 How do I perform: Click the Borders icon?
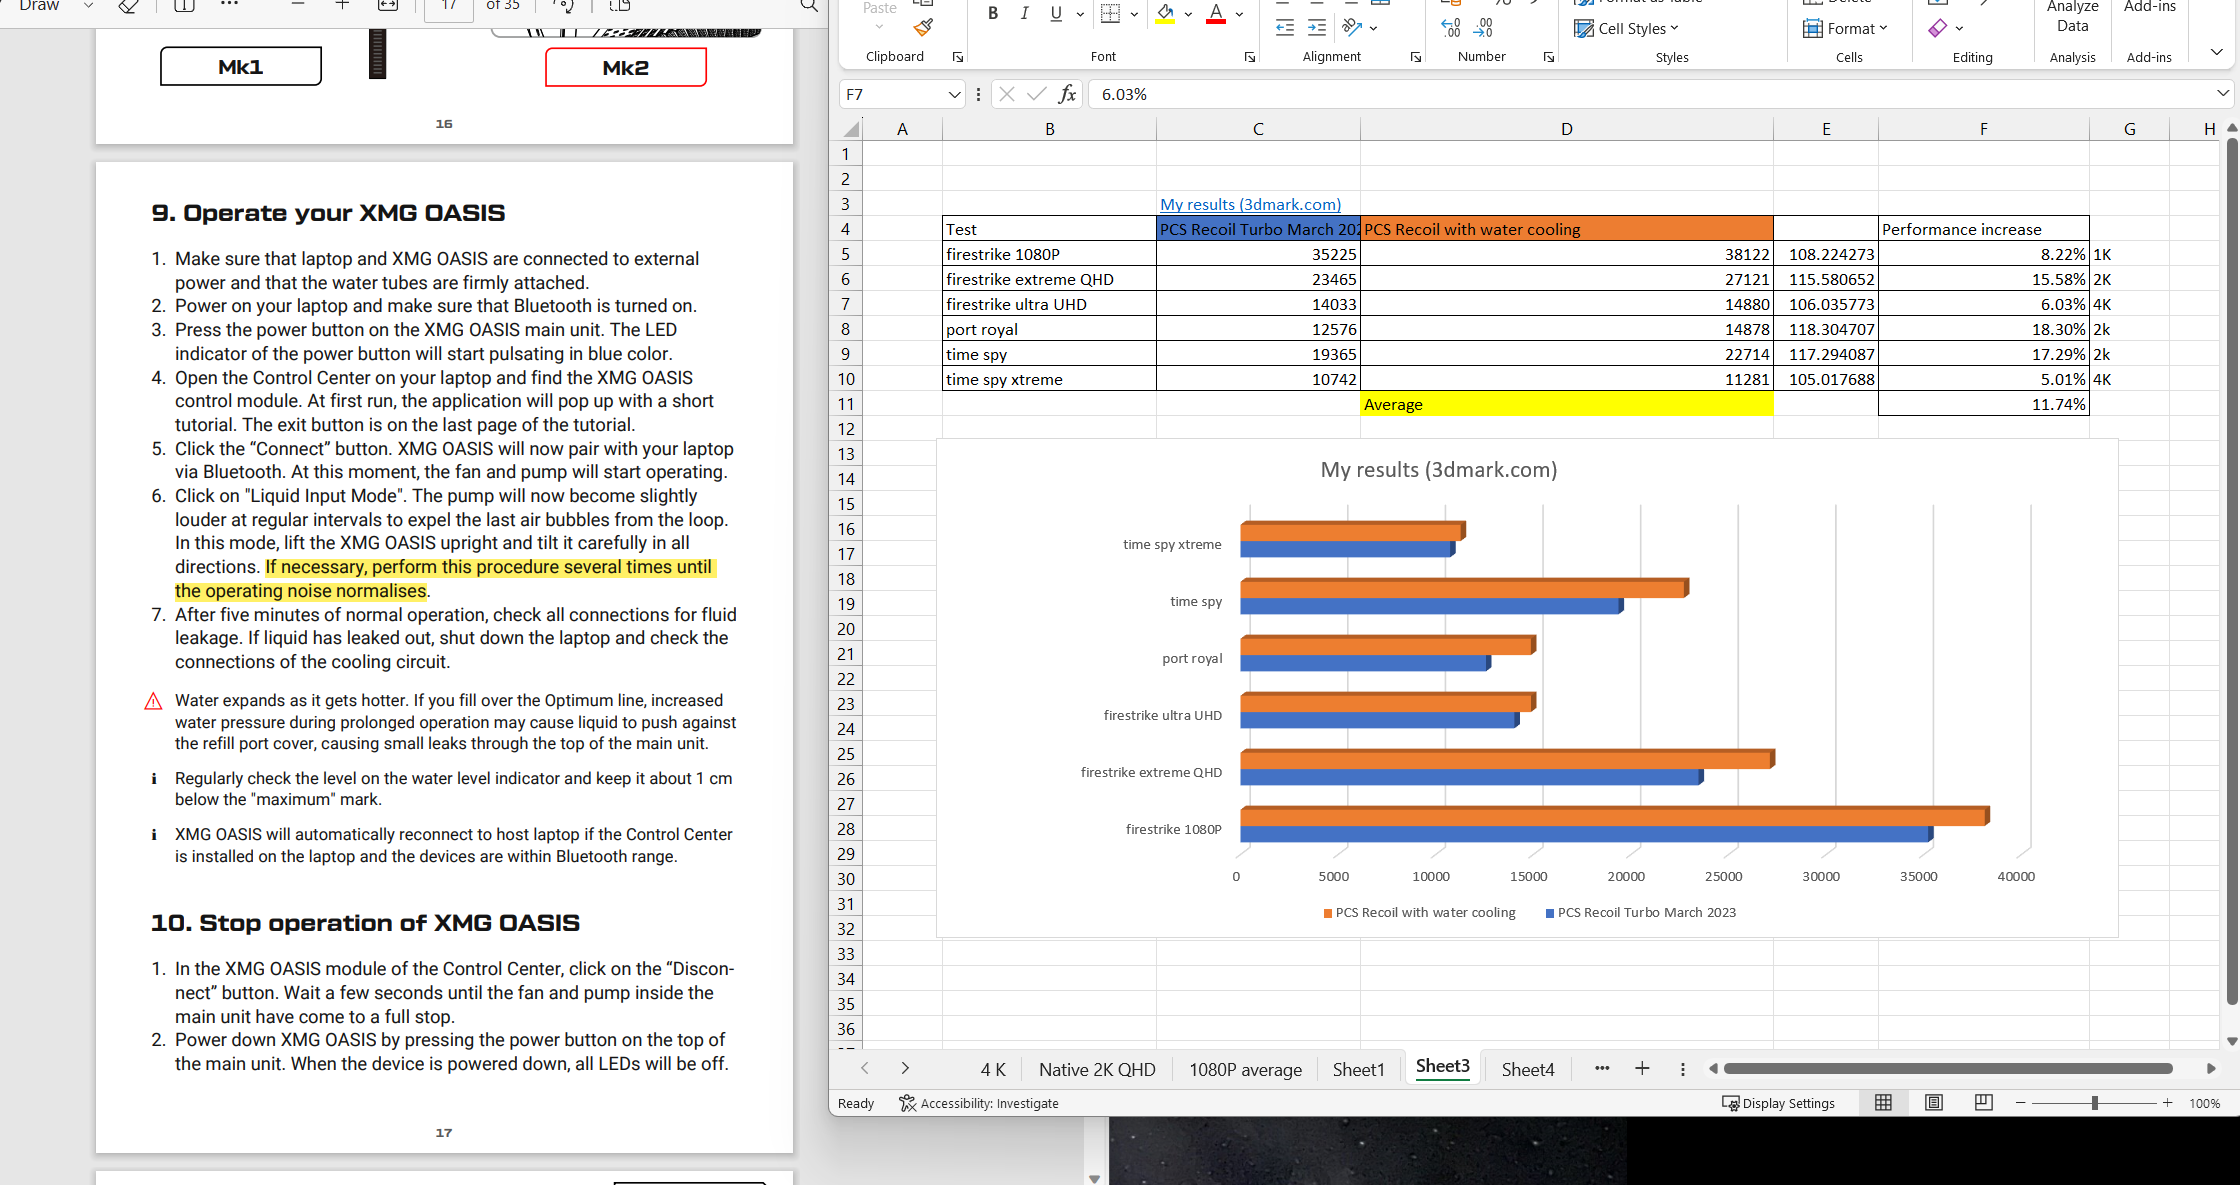point(1110,13)
